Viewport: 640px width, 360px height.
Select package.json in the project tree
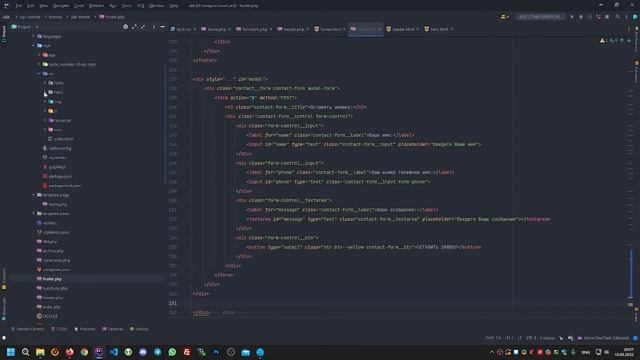tap(58, 176)
